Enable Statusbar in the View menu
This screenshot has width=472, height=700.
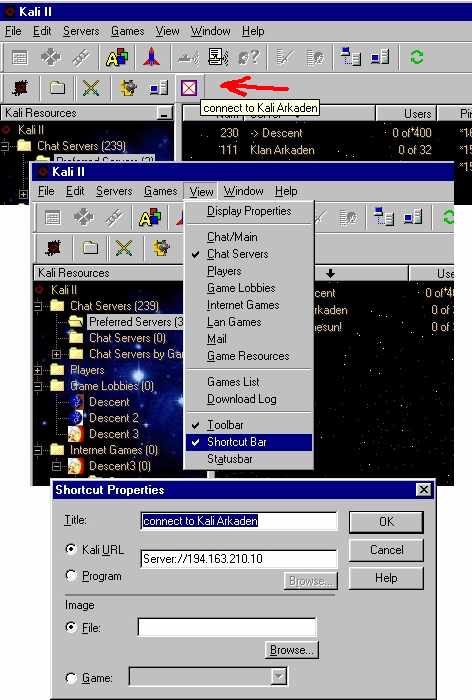249,459
